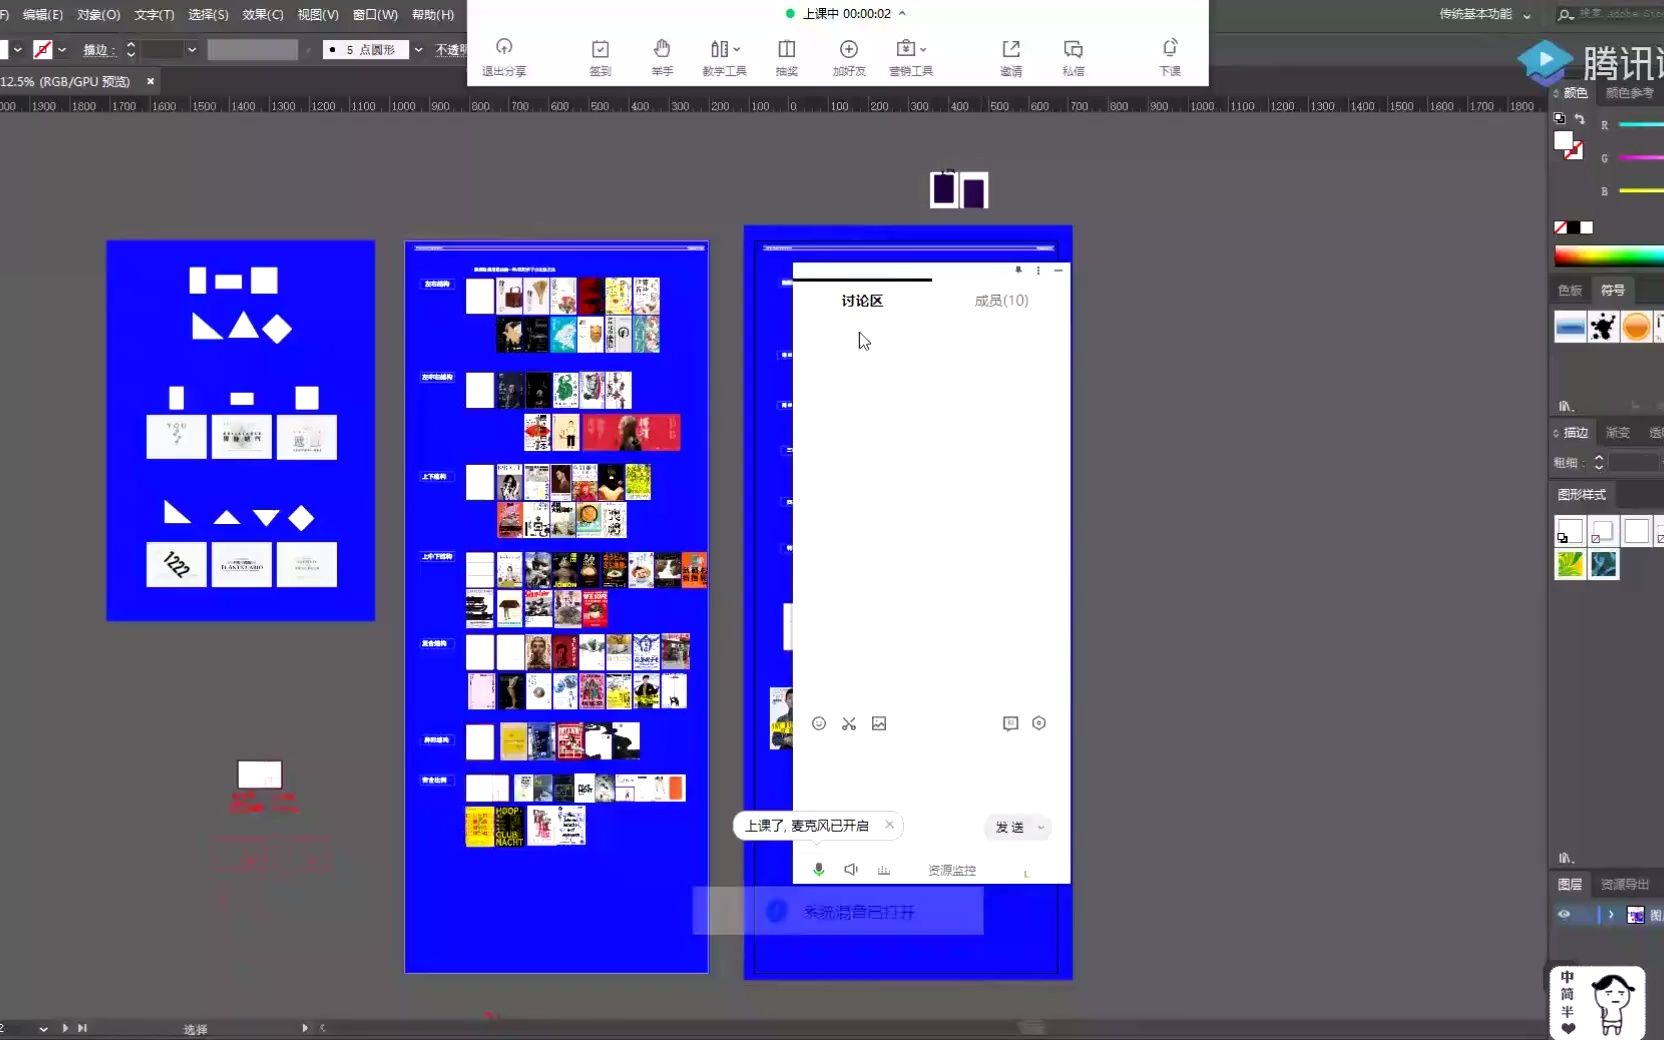Switch to the 讨论区 discussion tab
1664x1040 pixels.
point(862,300)
